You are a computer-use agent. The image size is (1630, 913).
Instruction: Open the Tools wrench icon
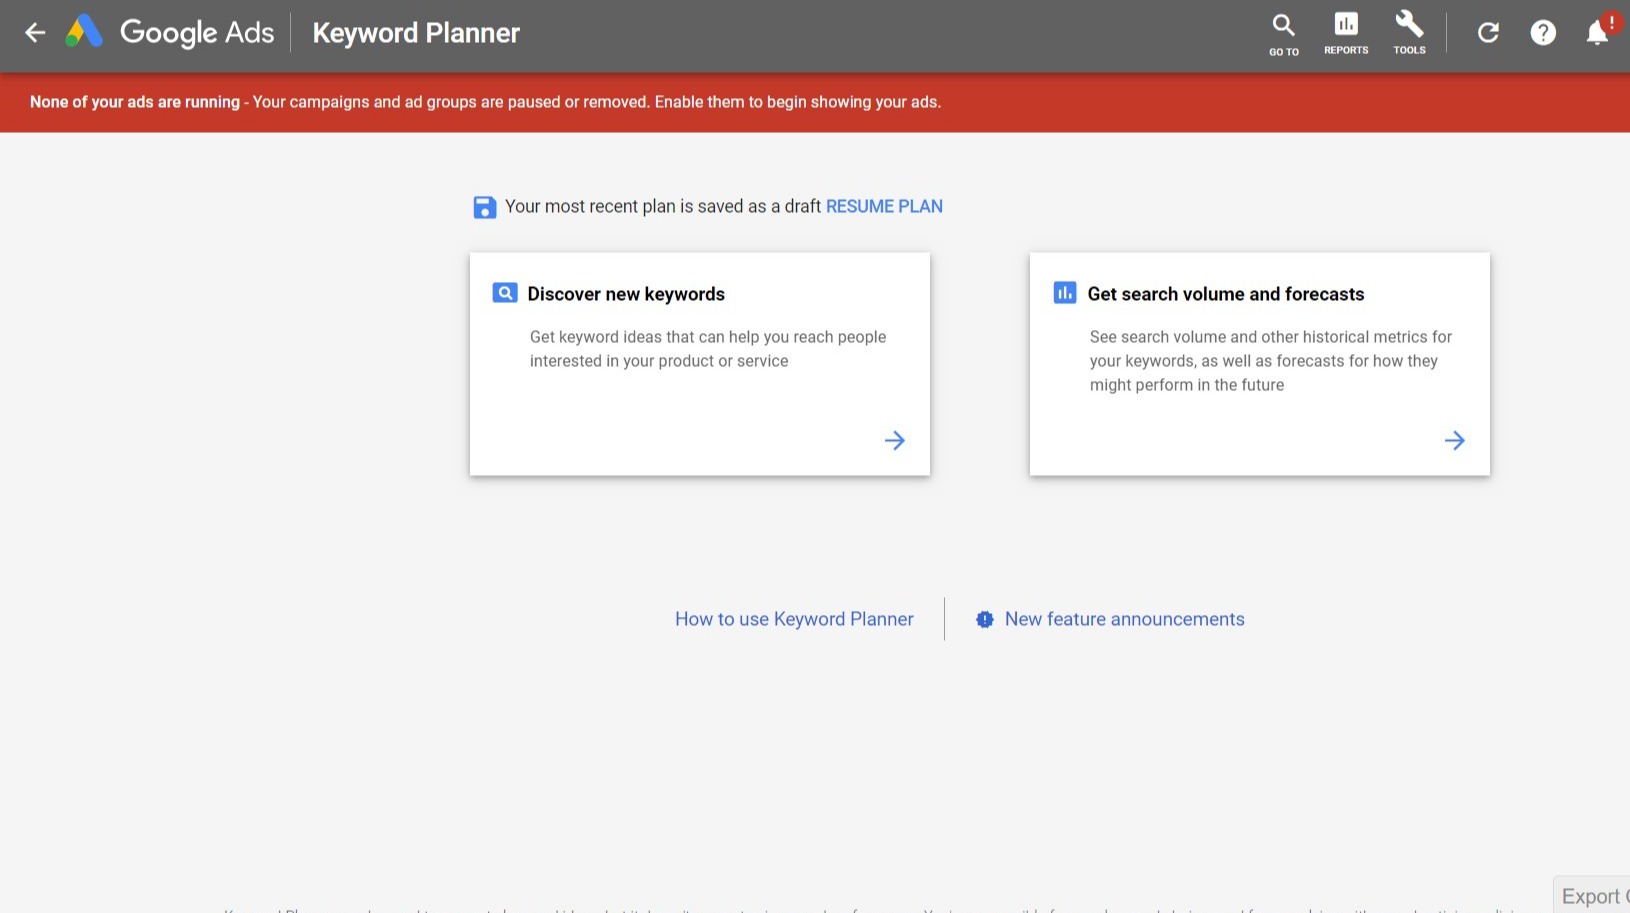(x=1409, y=33)
